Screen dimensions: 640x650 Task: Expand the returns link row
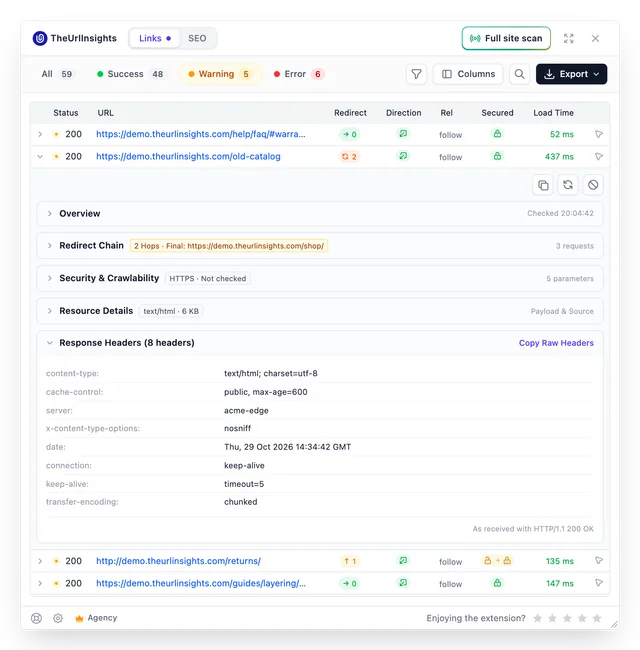(x=40, y=561)
